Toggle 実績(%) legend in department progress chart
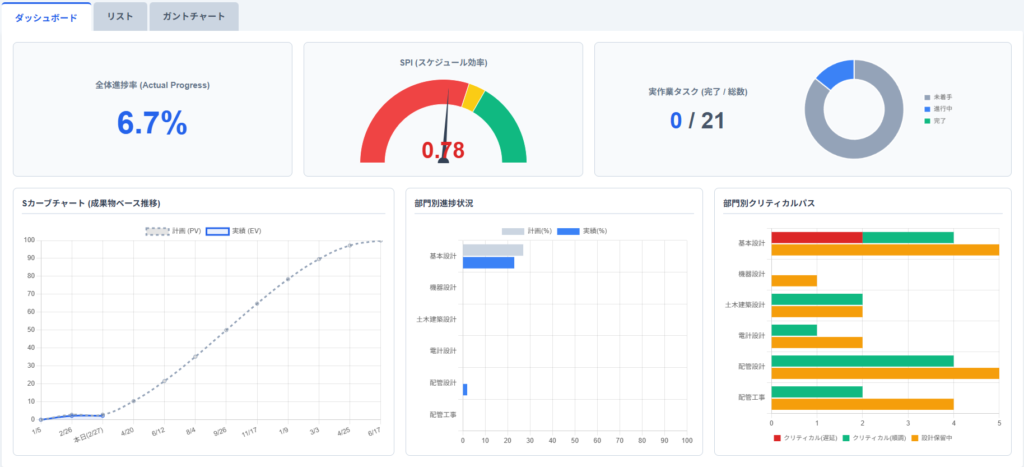The height and width of the screenshot is (467, 1024). coord(581,230)
